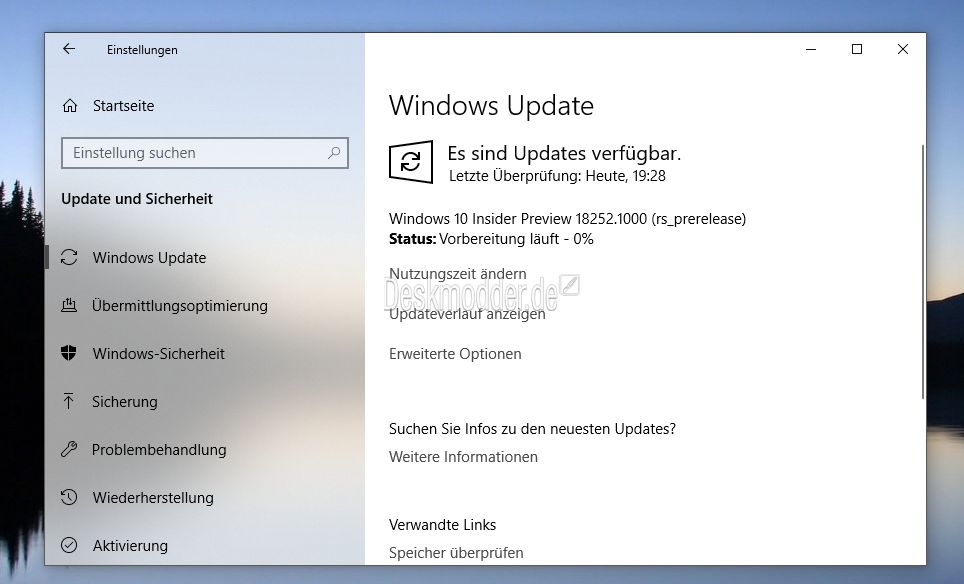Open Übermittlungsoptimierung settings

click(180, 306)
